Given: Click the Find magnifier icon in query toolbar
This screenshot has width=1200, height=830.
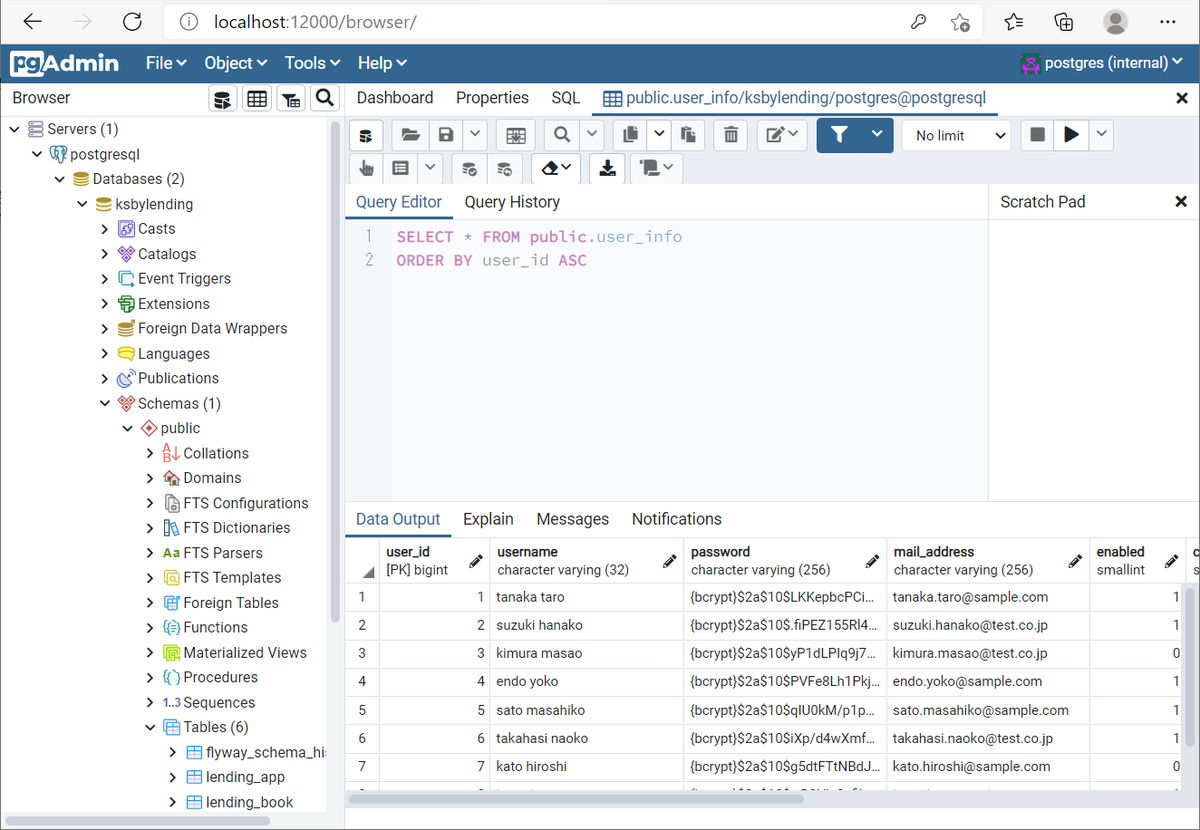Looking at the screenshot, I should [562, 135].
